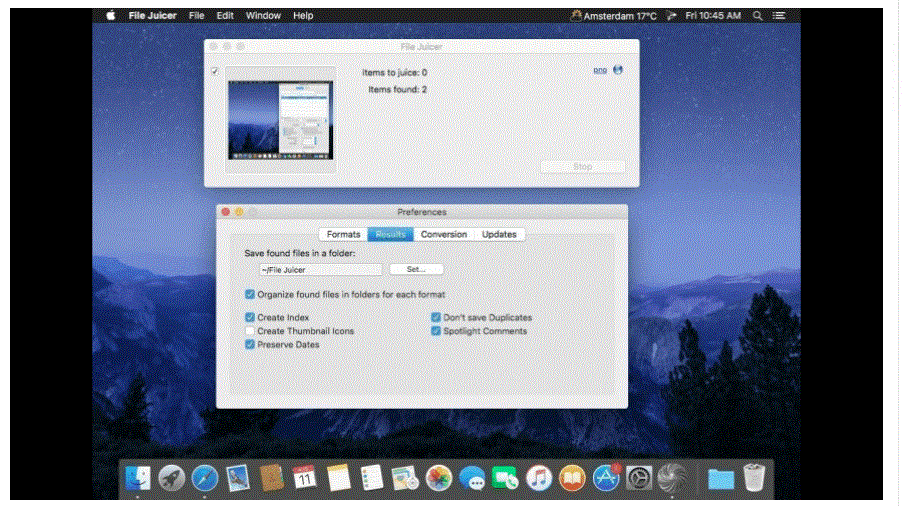Click the globe icon next to png link

tap(618, 70)
